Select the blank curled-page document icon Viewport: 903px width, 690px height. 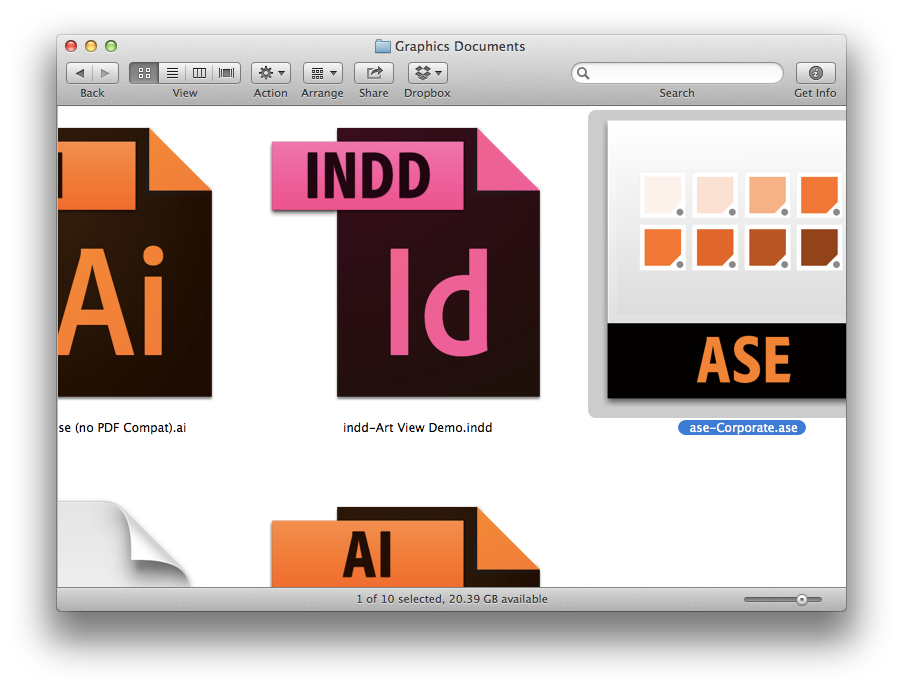pos(124,544)
